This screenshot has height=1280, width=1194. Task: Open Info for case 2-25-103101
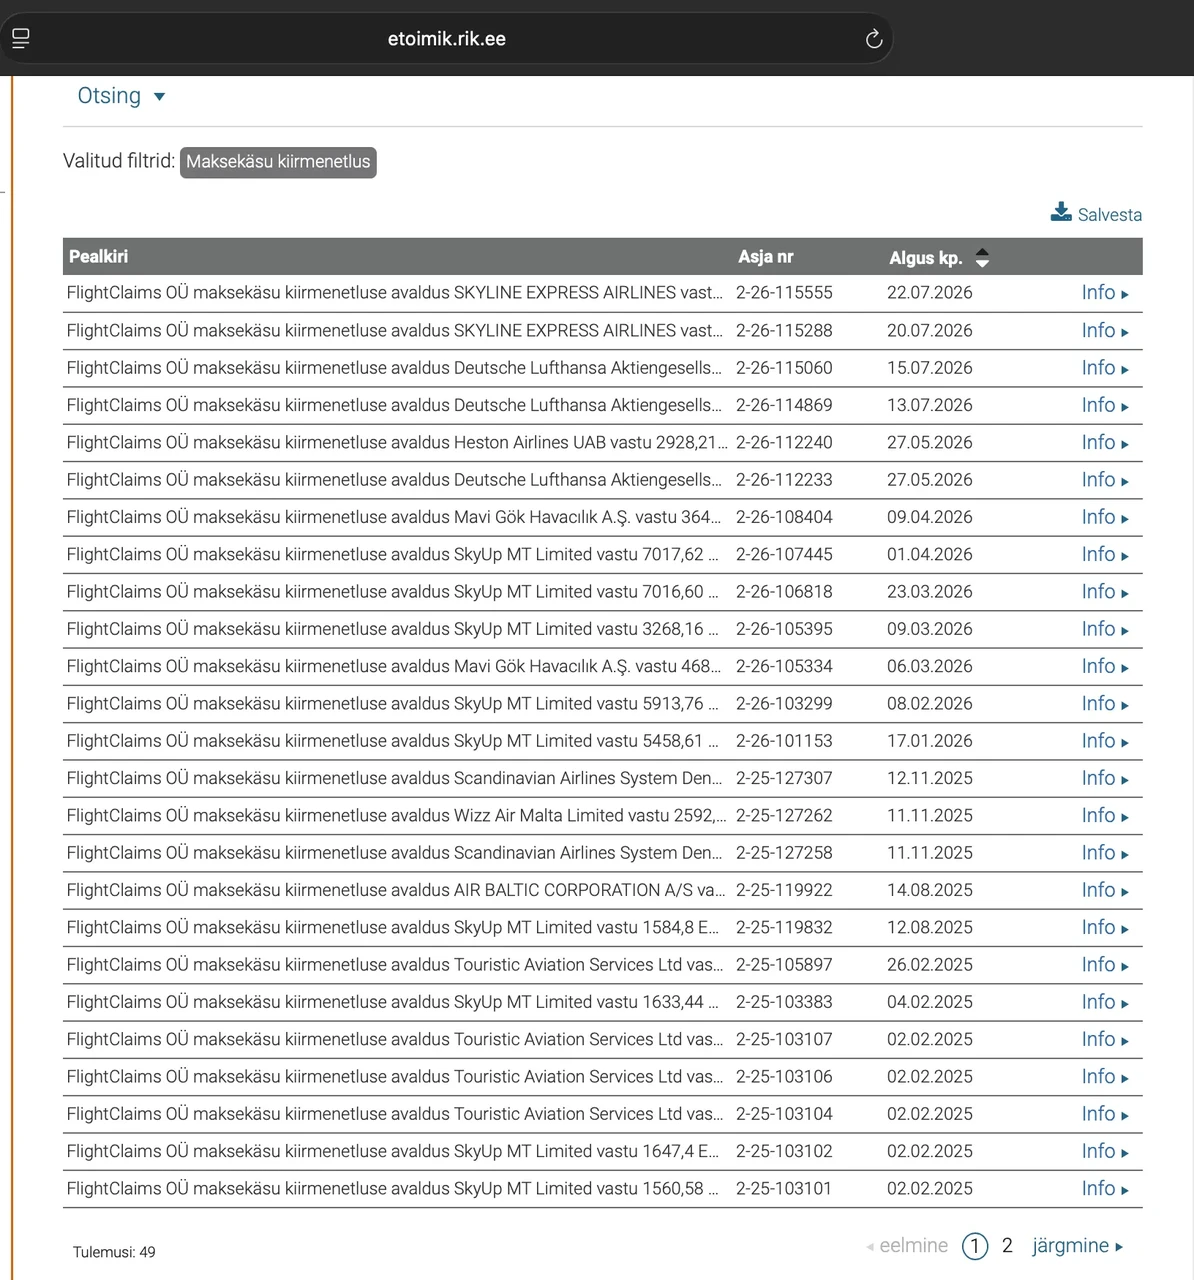tap(1104, 1189)
